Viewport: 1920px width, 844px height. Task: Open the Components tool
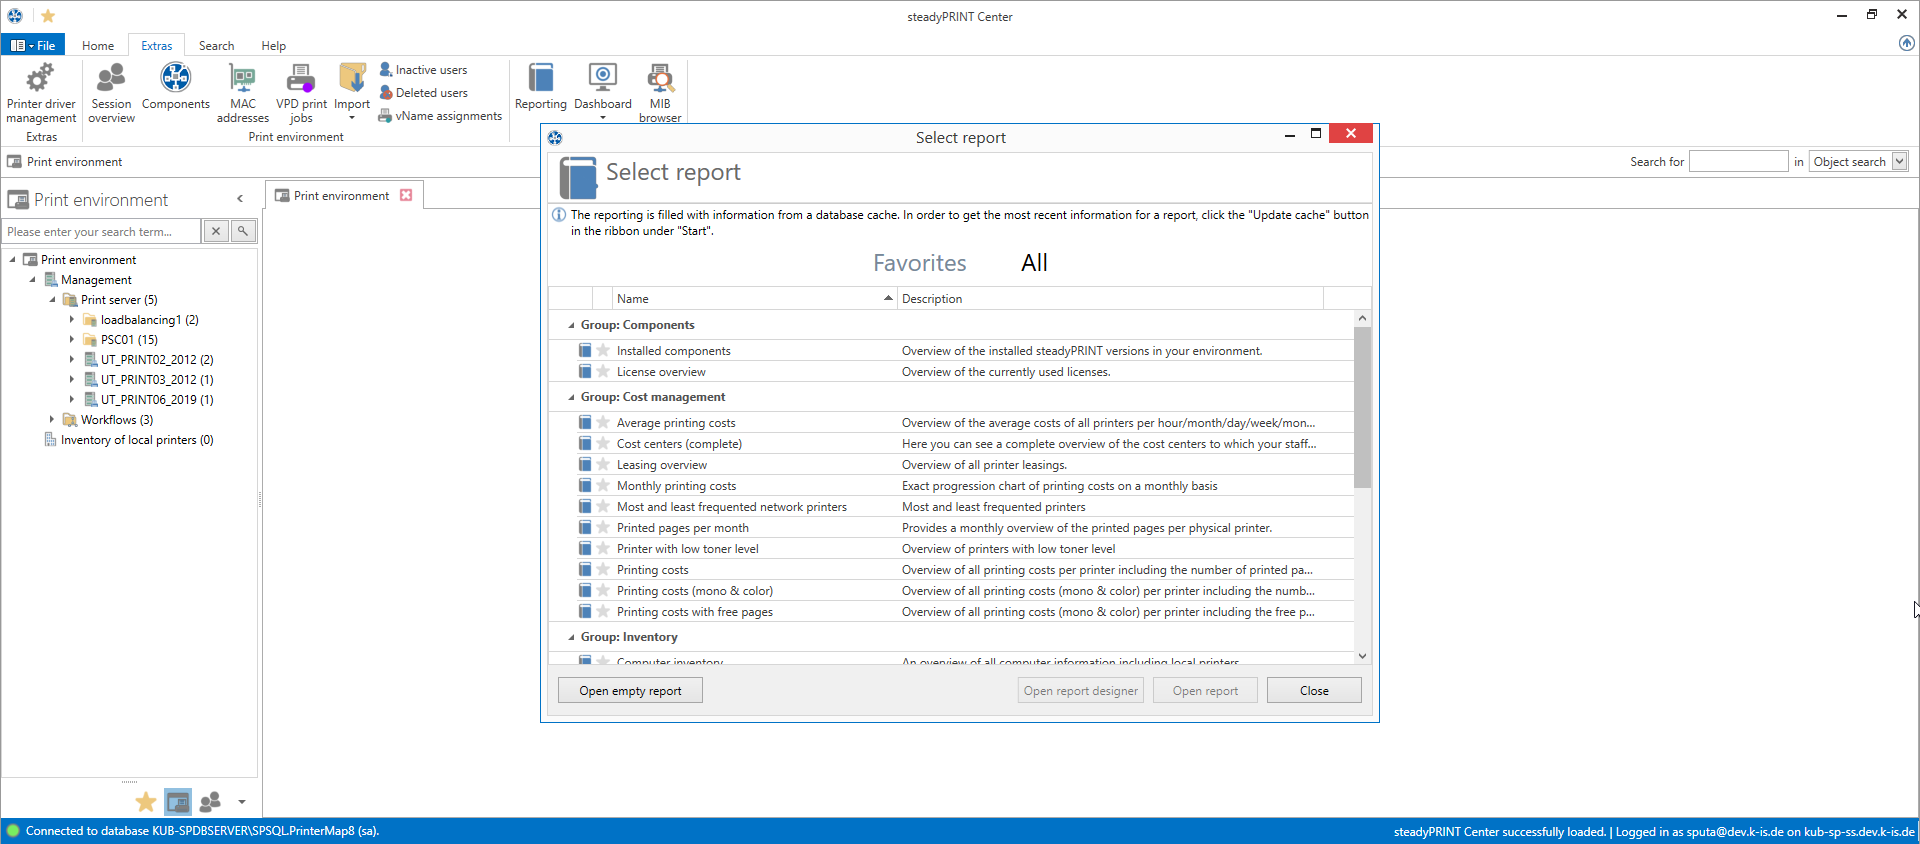[x=176, y=87]
